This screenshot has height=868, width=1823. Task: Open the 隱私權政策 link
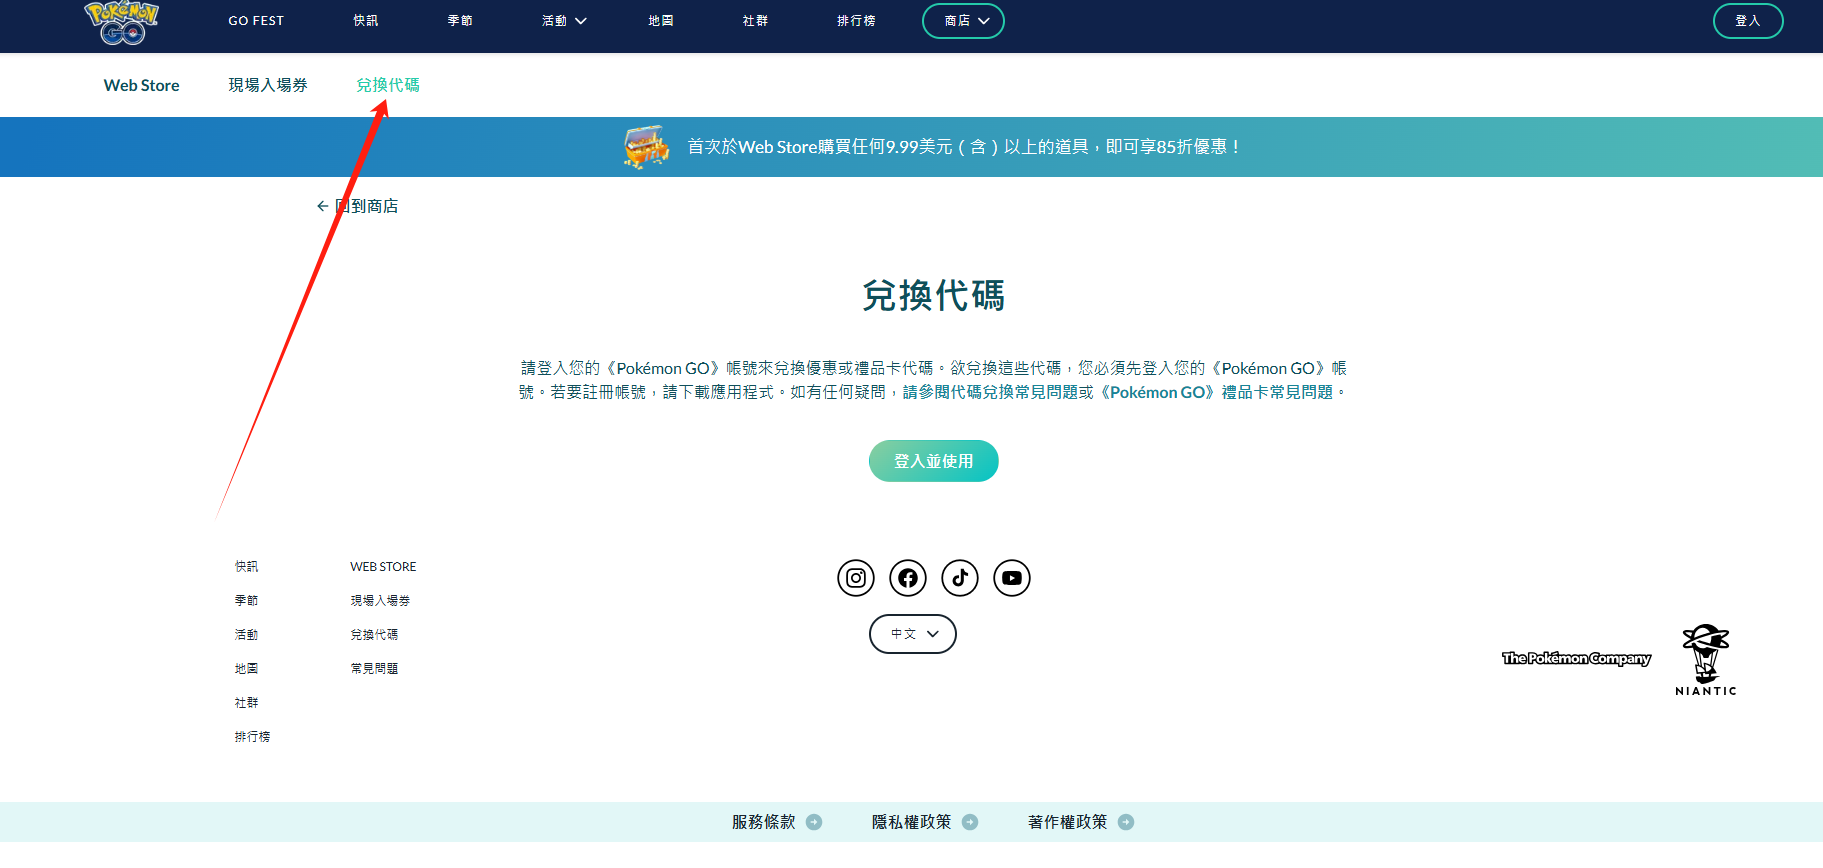coord(912,822)
